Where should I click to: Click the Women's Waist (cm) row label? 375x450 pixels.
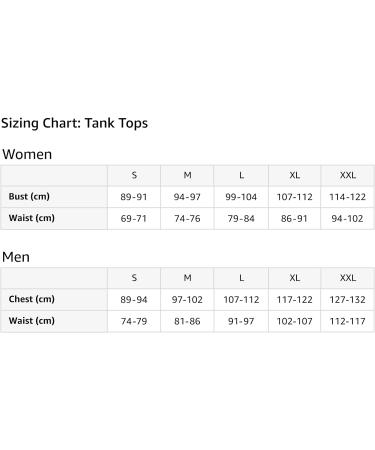[32, 218]
